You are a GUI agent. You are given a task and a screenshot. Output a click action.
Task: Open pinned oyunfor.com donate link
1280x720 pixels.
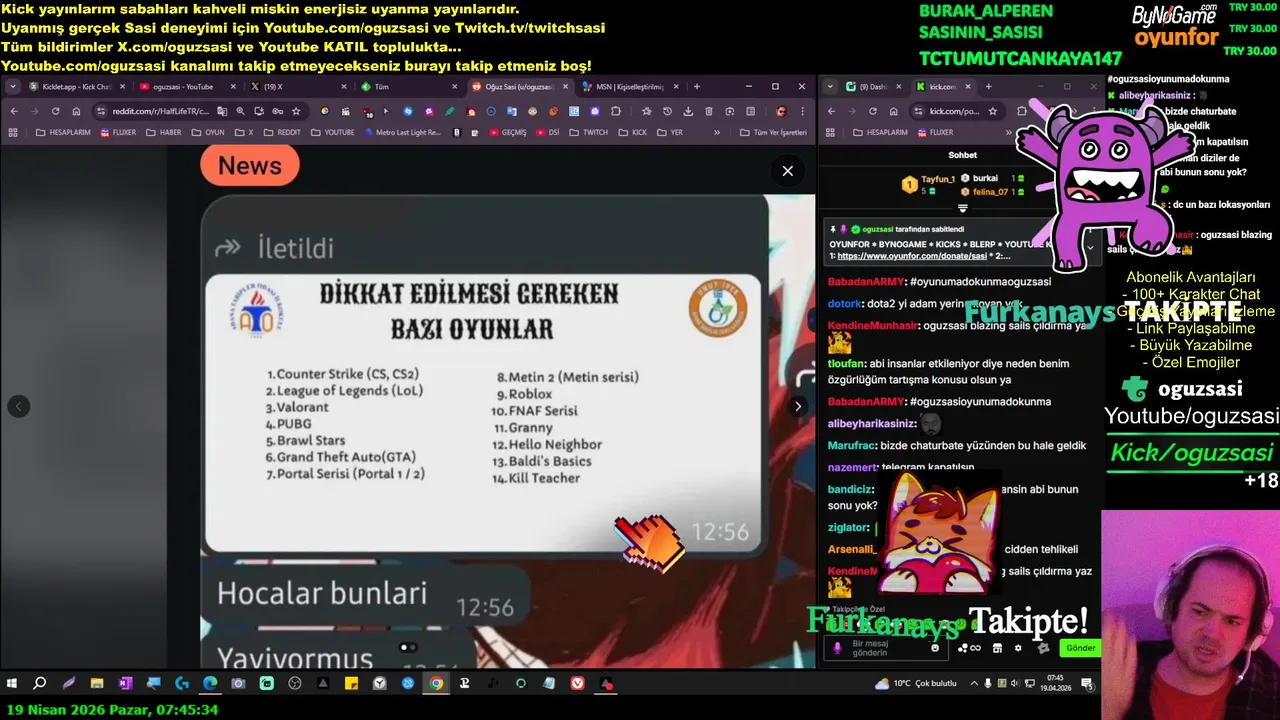910,256
